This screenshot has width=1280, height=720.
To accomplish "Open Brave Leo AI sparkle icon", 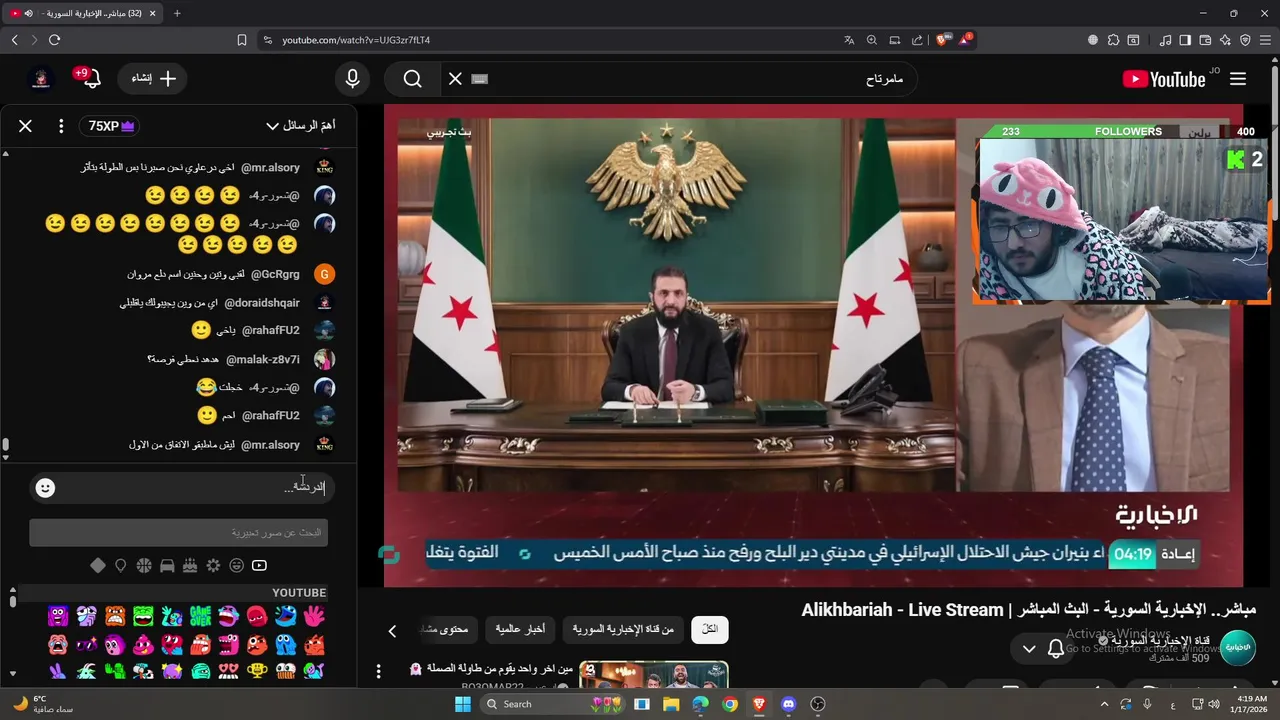I will click(x=1225, y=40).
